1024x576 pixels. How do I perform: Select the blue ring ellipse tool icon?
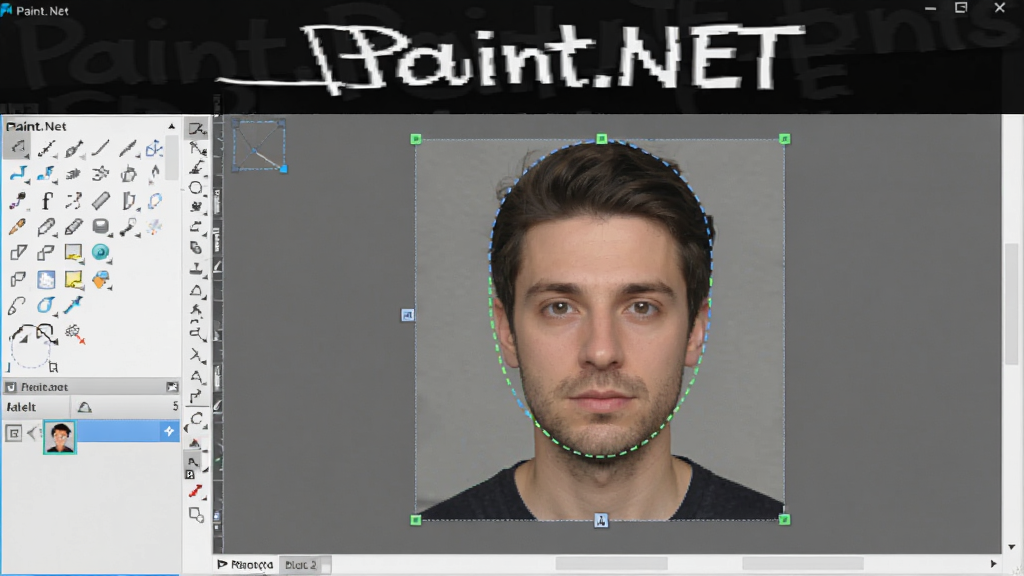point(155,200)
